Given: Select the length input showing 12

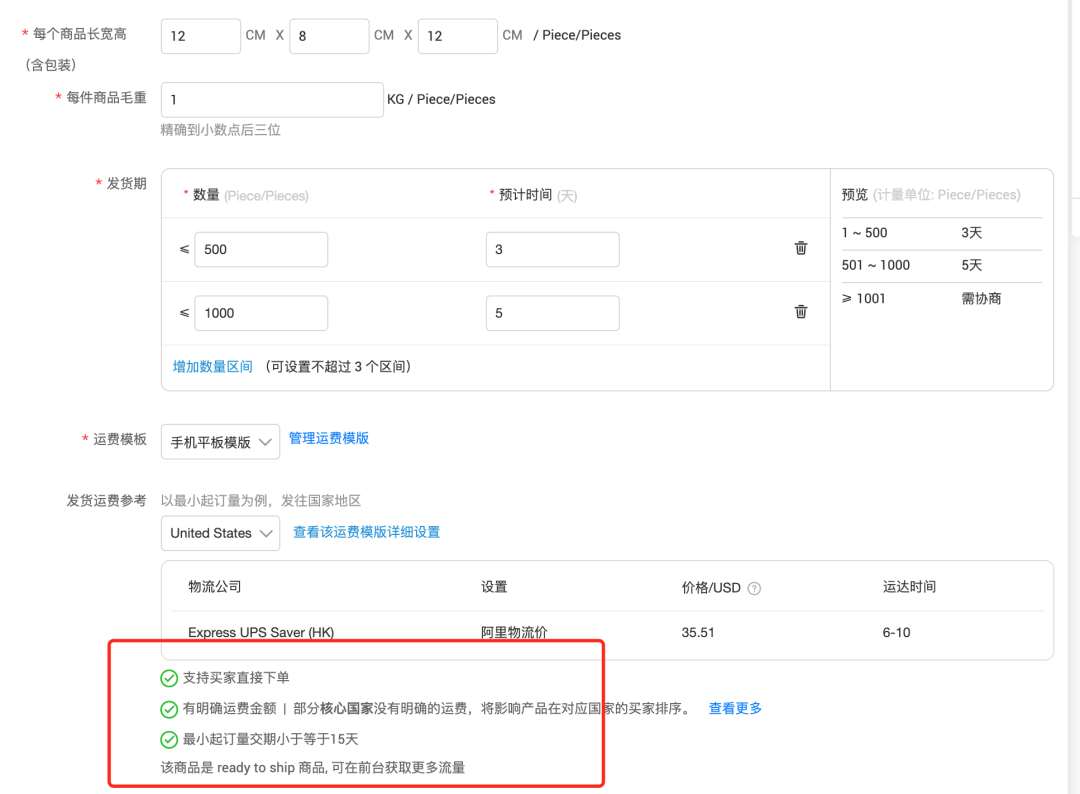Looking at the screenshot, I should tap(200, 35).
